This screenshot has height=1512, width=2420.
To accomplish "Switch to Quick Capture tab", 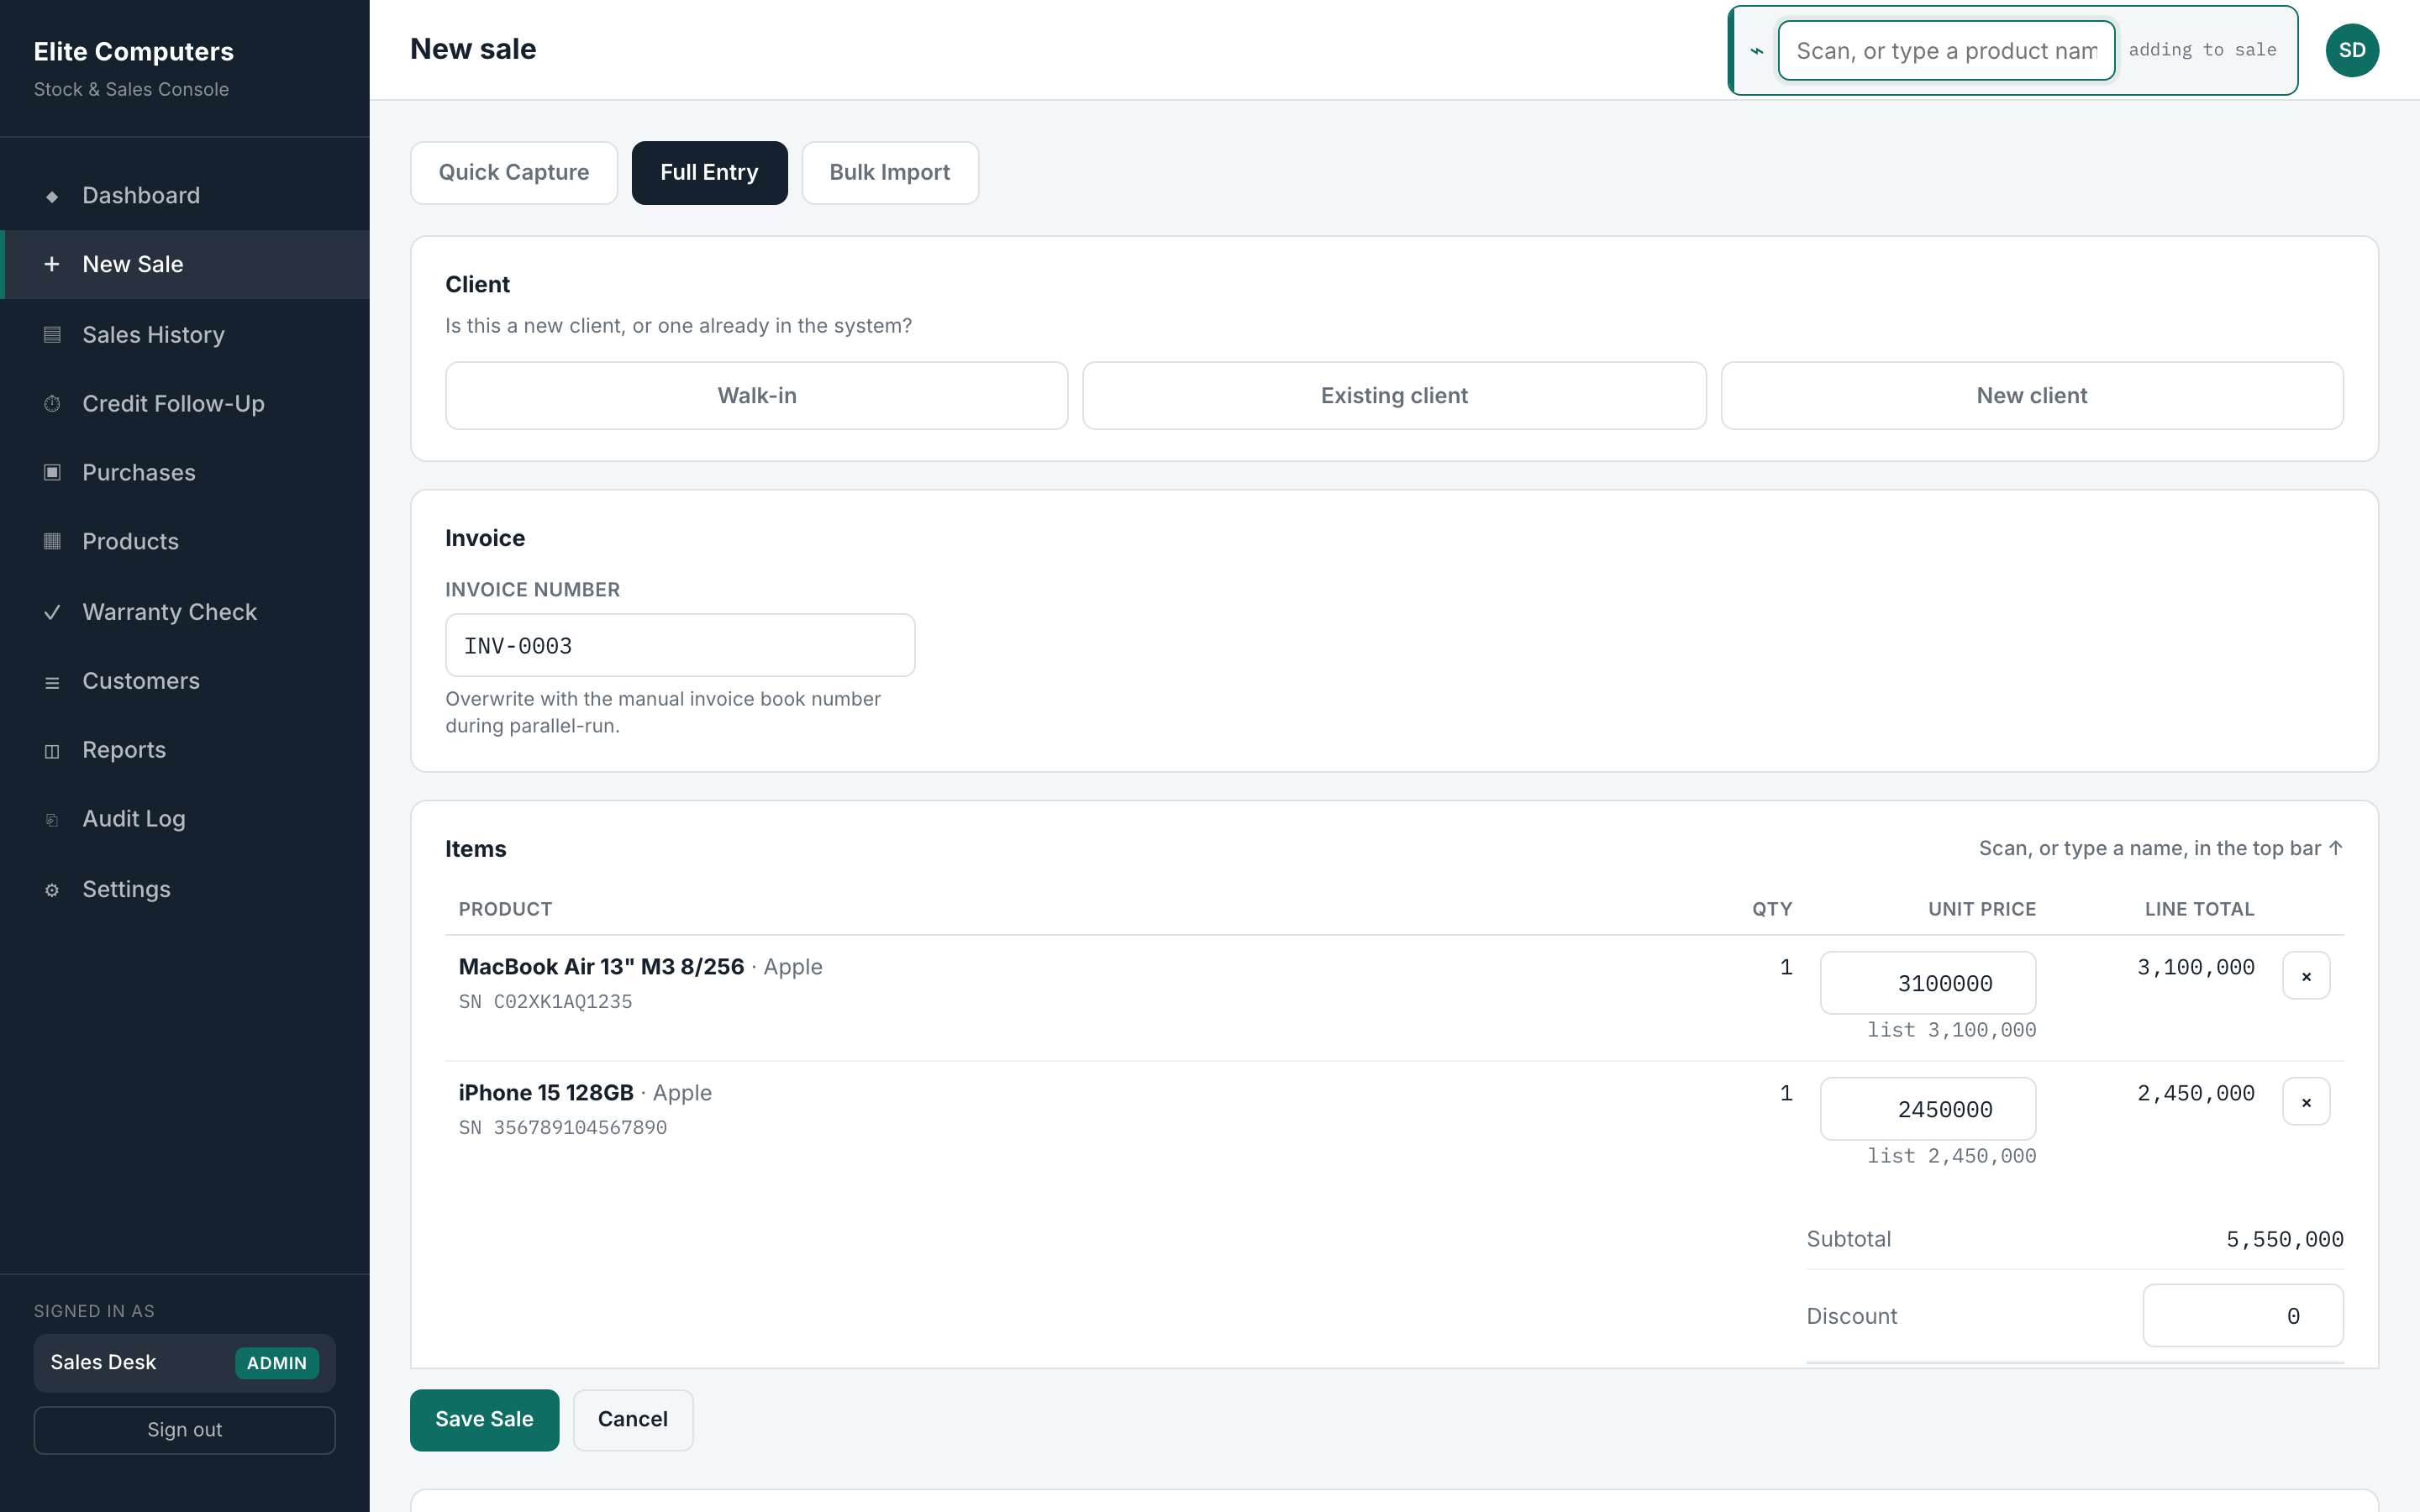I will click(514, 172).
